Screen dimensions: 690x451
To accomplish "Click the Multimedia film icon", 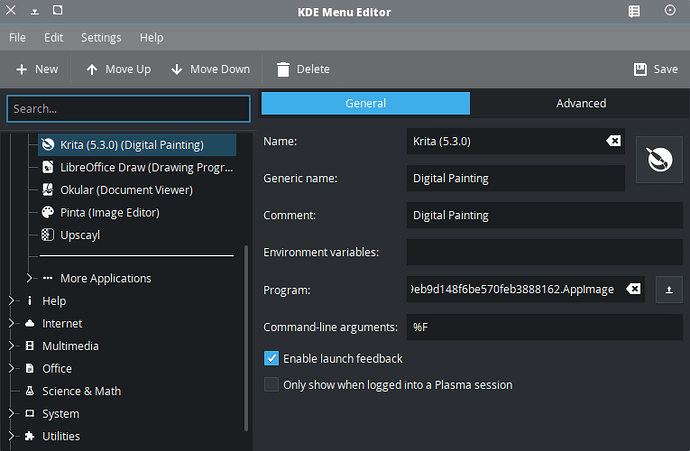I will (x=29, y=346).
